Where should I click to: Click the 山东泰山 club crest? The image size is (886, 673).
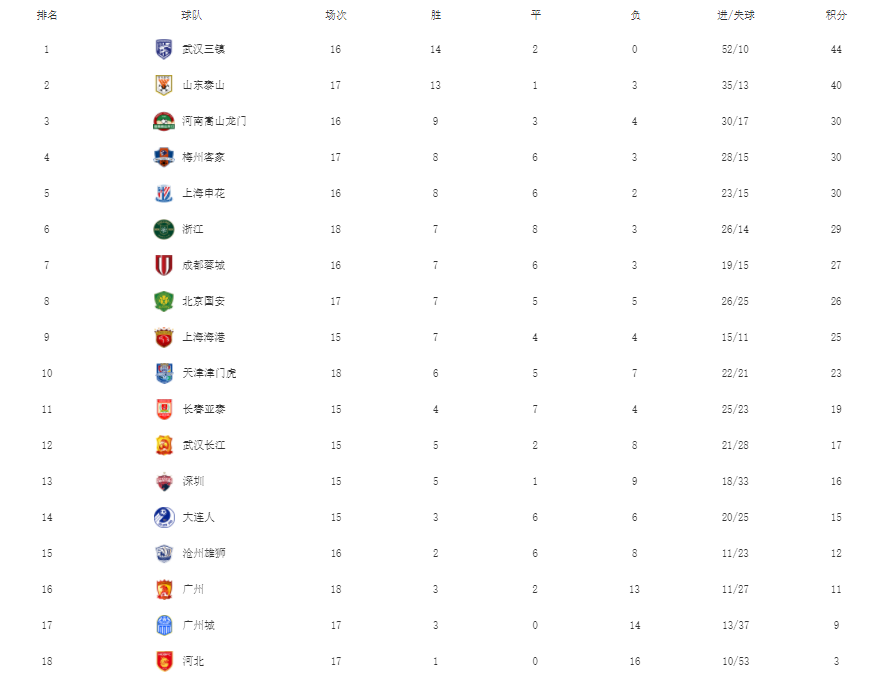[164, 85]
